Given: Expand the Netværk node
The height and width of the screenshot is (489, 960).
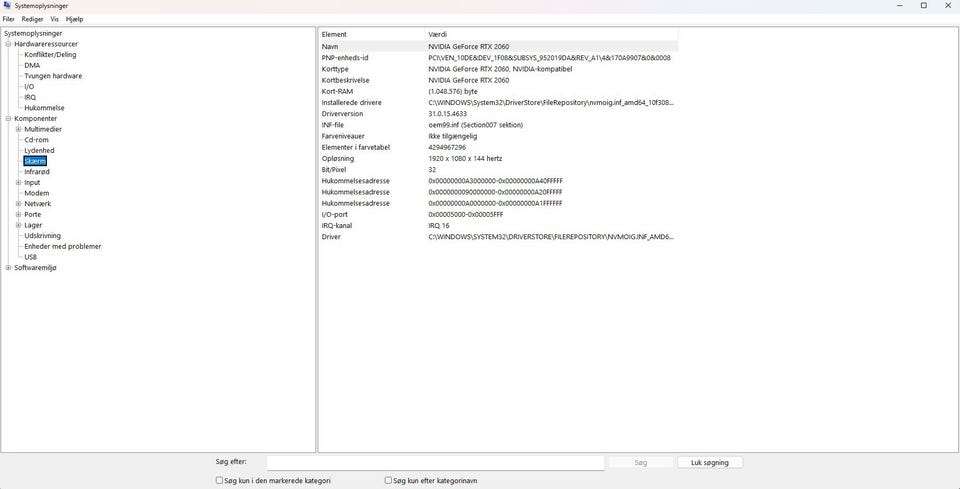Looking at the screenshot, I should pyautogui.click(x=18, y=204).
